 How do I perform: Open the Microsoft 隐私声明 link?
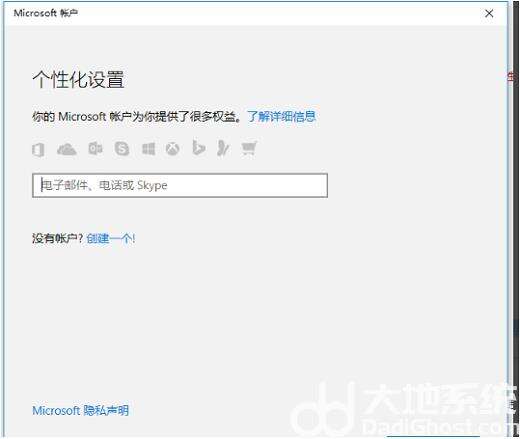point(80,410)
